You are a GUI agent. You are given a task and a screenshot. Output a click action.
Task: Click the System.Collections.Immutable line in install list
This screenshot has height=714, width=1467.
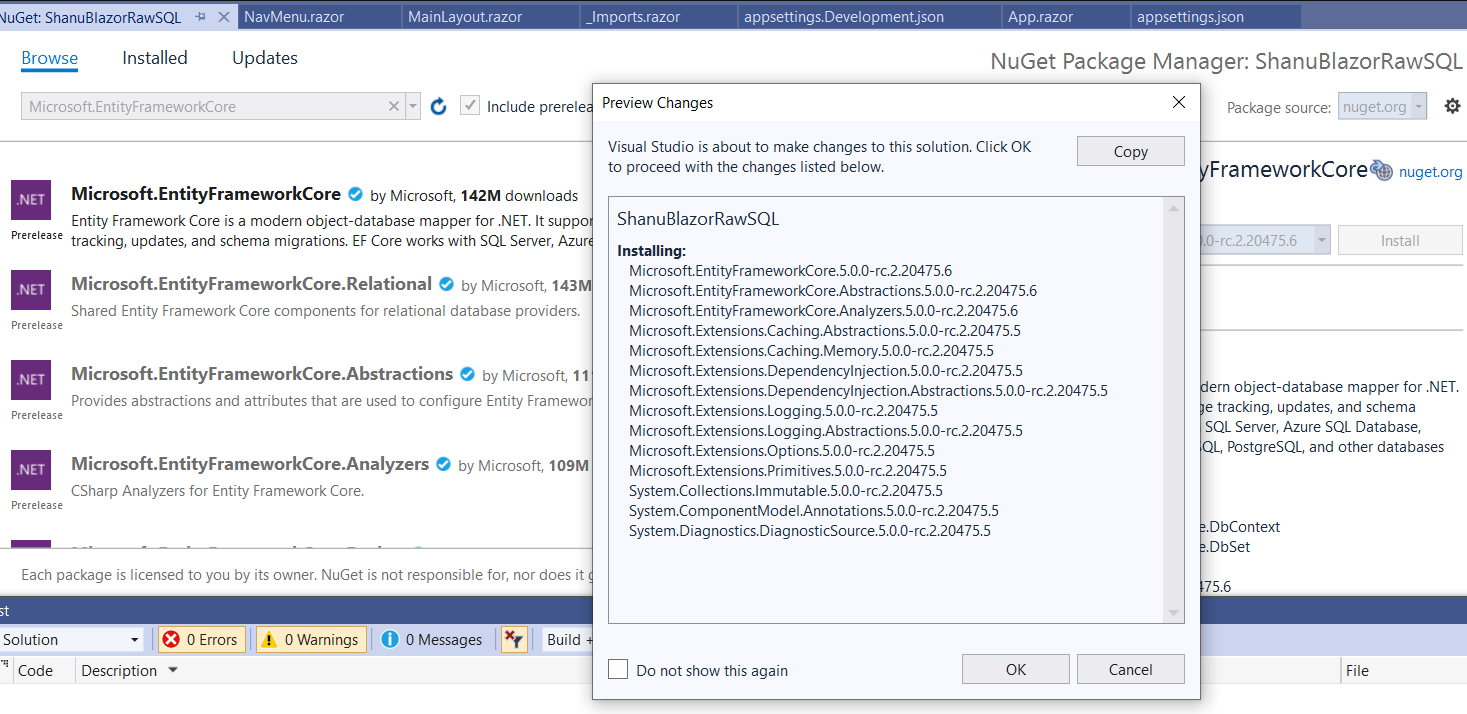pyautogui.click(x=786, y=491)
